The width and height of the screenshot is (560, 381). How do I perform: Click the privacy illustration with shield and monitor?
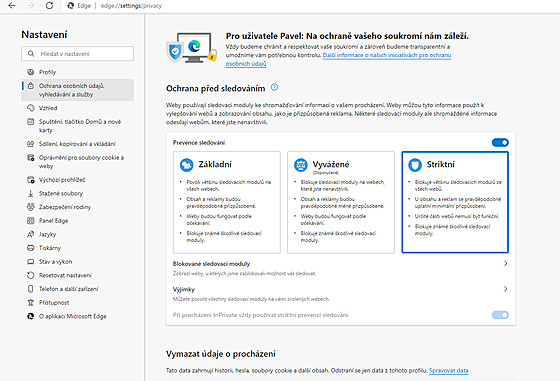192,47
